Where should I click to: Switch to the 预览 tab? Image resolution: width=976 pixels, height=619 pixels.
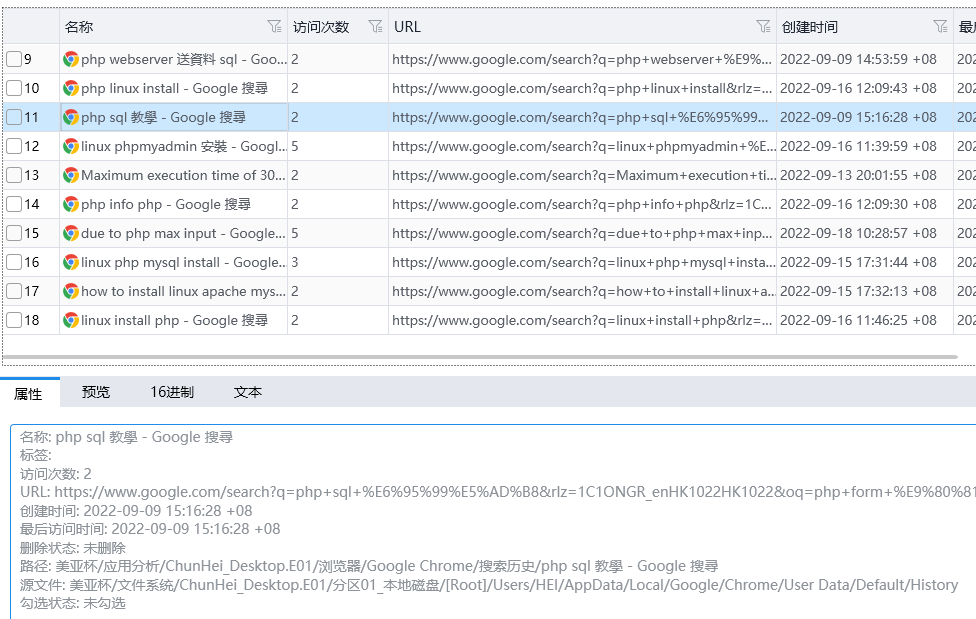[x=96, y=393]
